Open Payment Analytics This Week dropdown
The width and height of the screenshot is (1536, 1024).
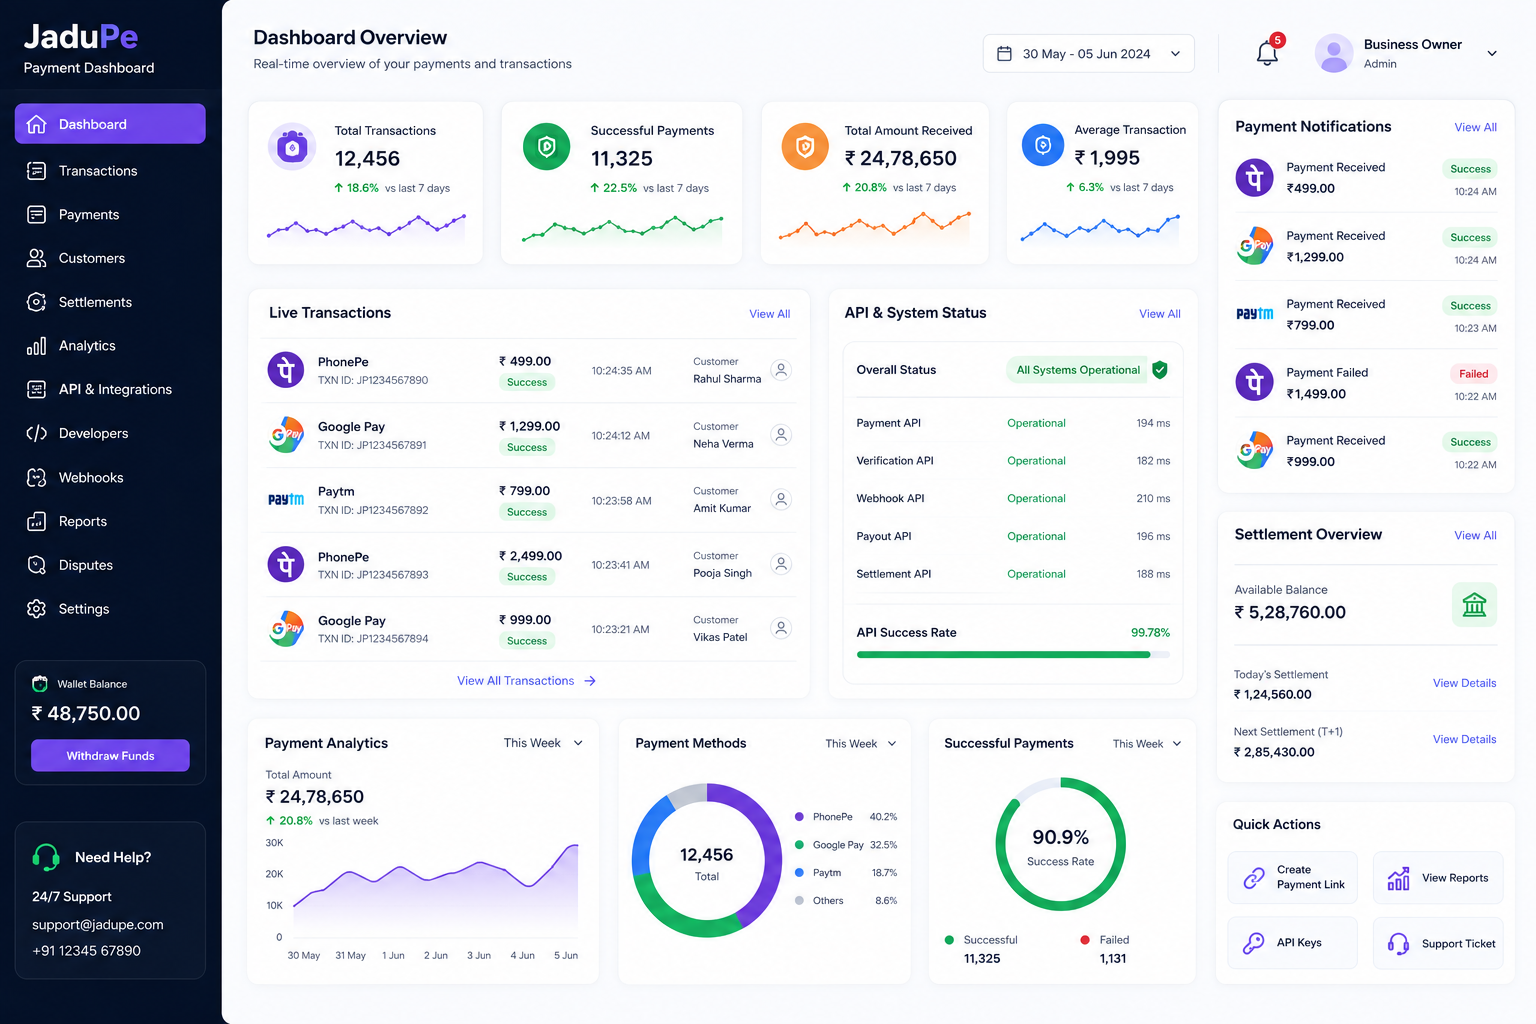pyautogui.click(x=543, y=743)
